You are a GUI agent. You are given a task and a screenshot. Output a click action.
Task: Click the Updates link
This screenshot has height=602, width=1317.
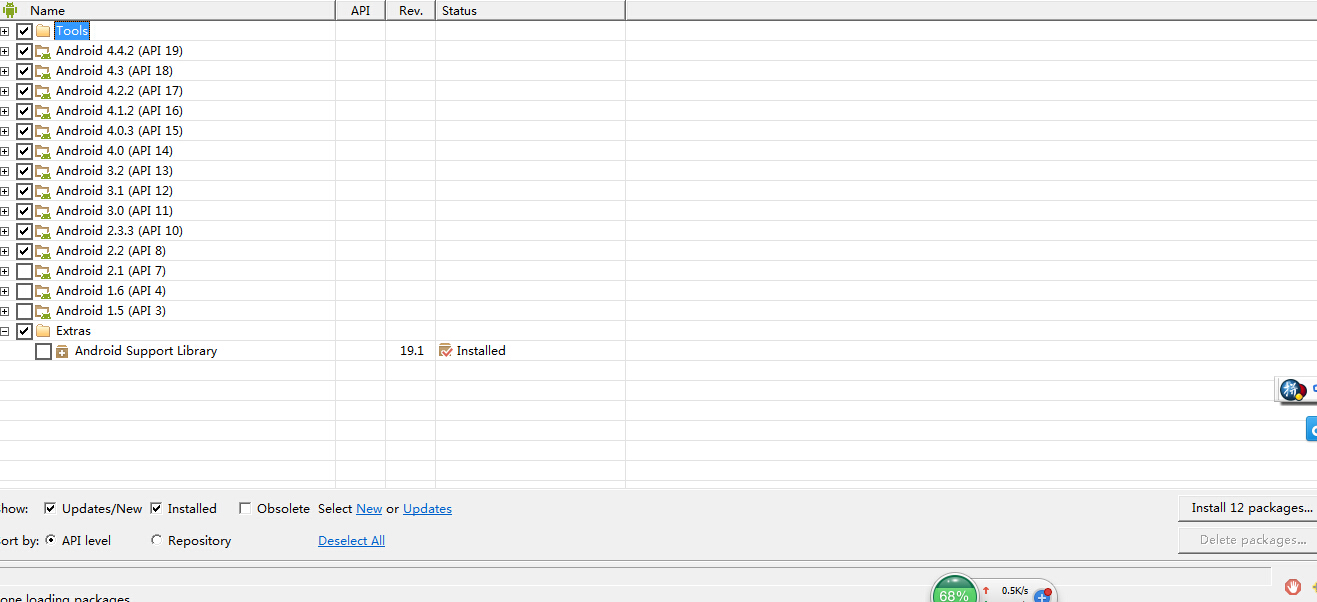click(427, 509)
